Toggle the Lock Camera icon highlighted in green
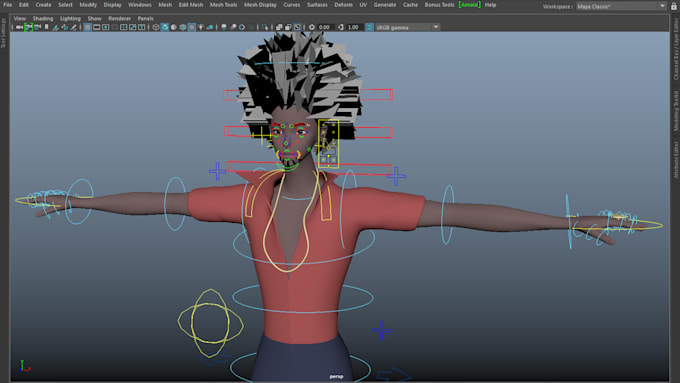 click(x=29, y=27)
